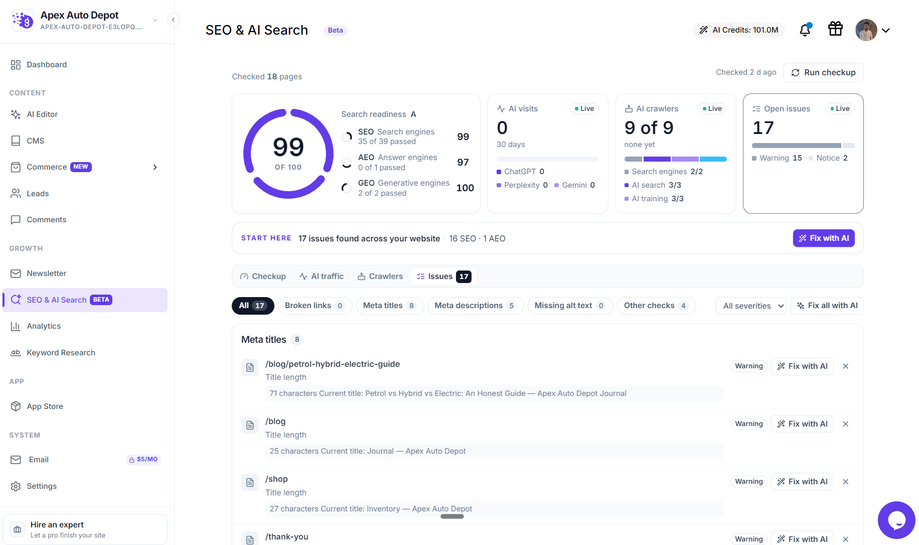Open the gift box icon
The height and width of the screenshot is (545, 919).
(835, 29)
